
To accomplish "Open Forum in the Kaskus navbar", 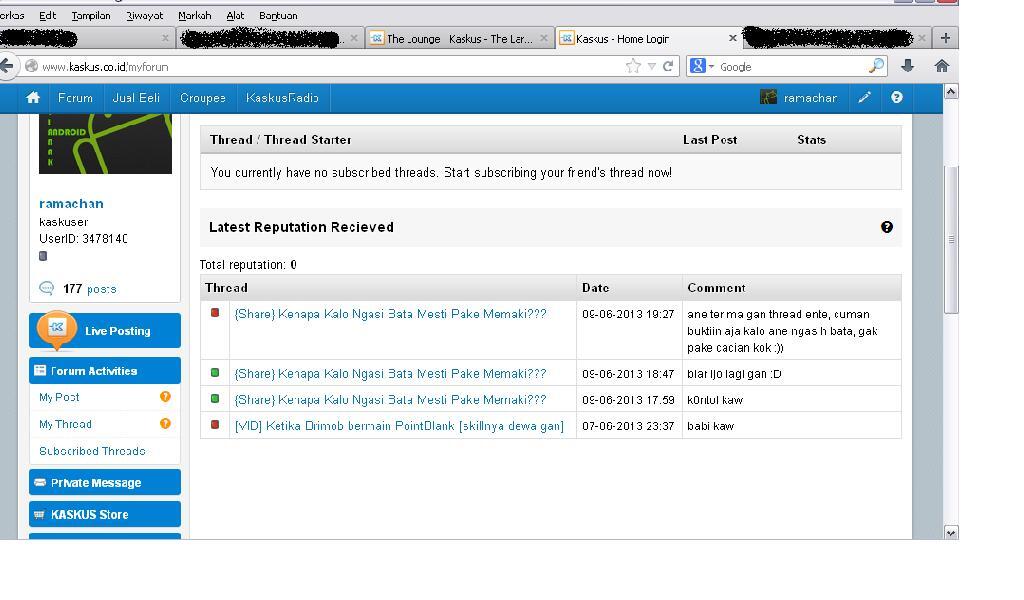I will pyautogui.click(x=75, y=98).
